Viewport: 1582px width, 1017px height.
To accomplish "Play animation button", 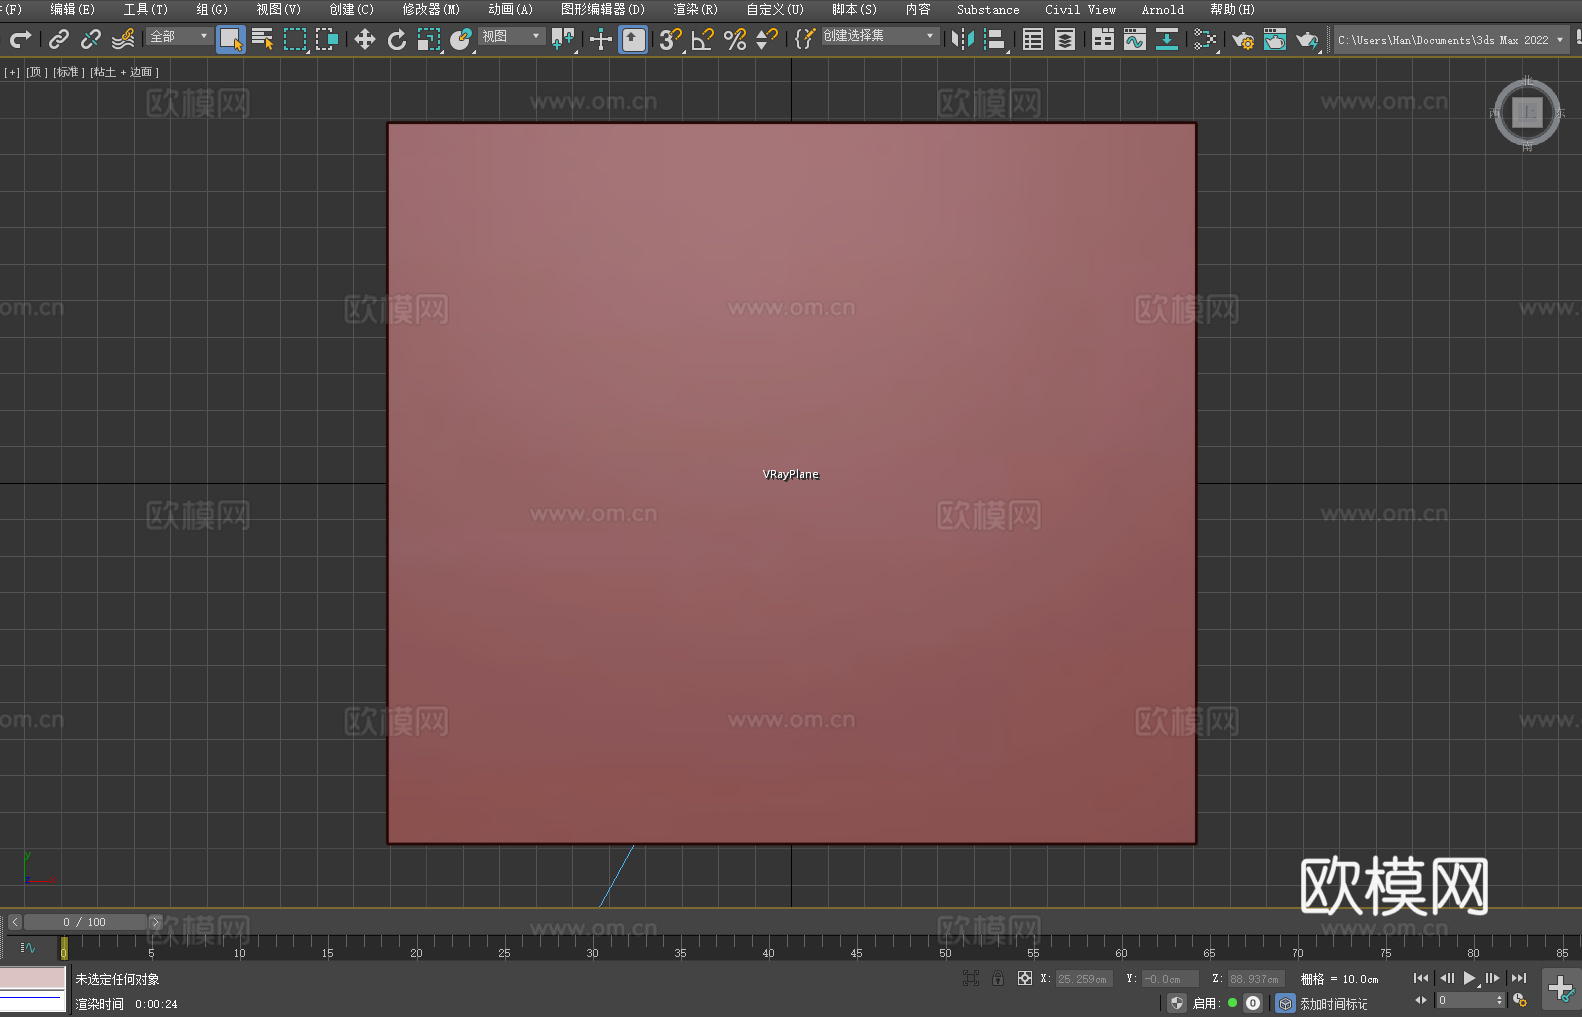I will tap(1470, 978).
